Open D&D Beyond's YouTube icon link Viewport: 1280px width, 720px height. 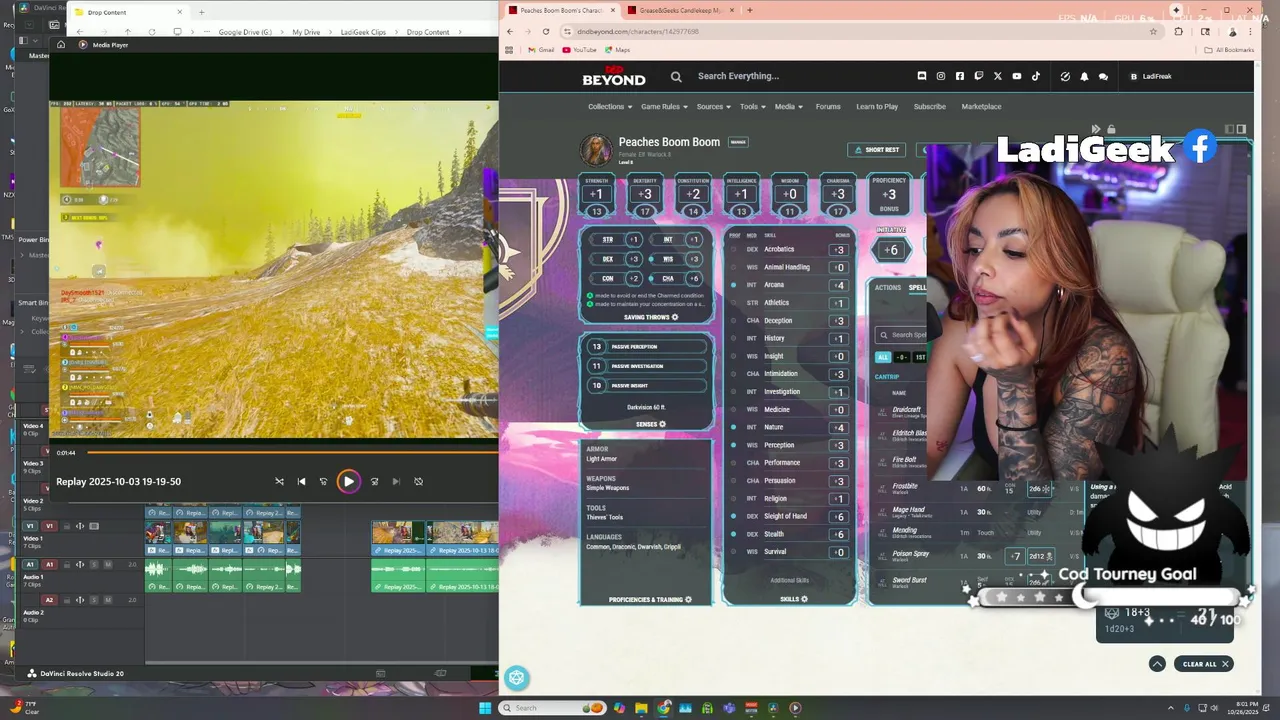click(1017, 76)
